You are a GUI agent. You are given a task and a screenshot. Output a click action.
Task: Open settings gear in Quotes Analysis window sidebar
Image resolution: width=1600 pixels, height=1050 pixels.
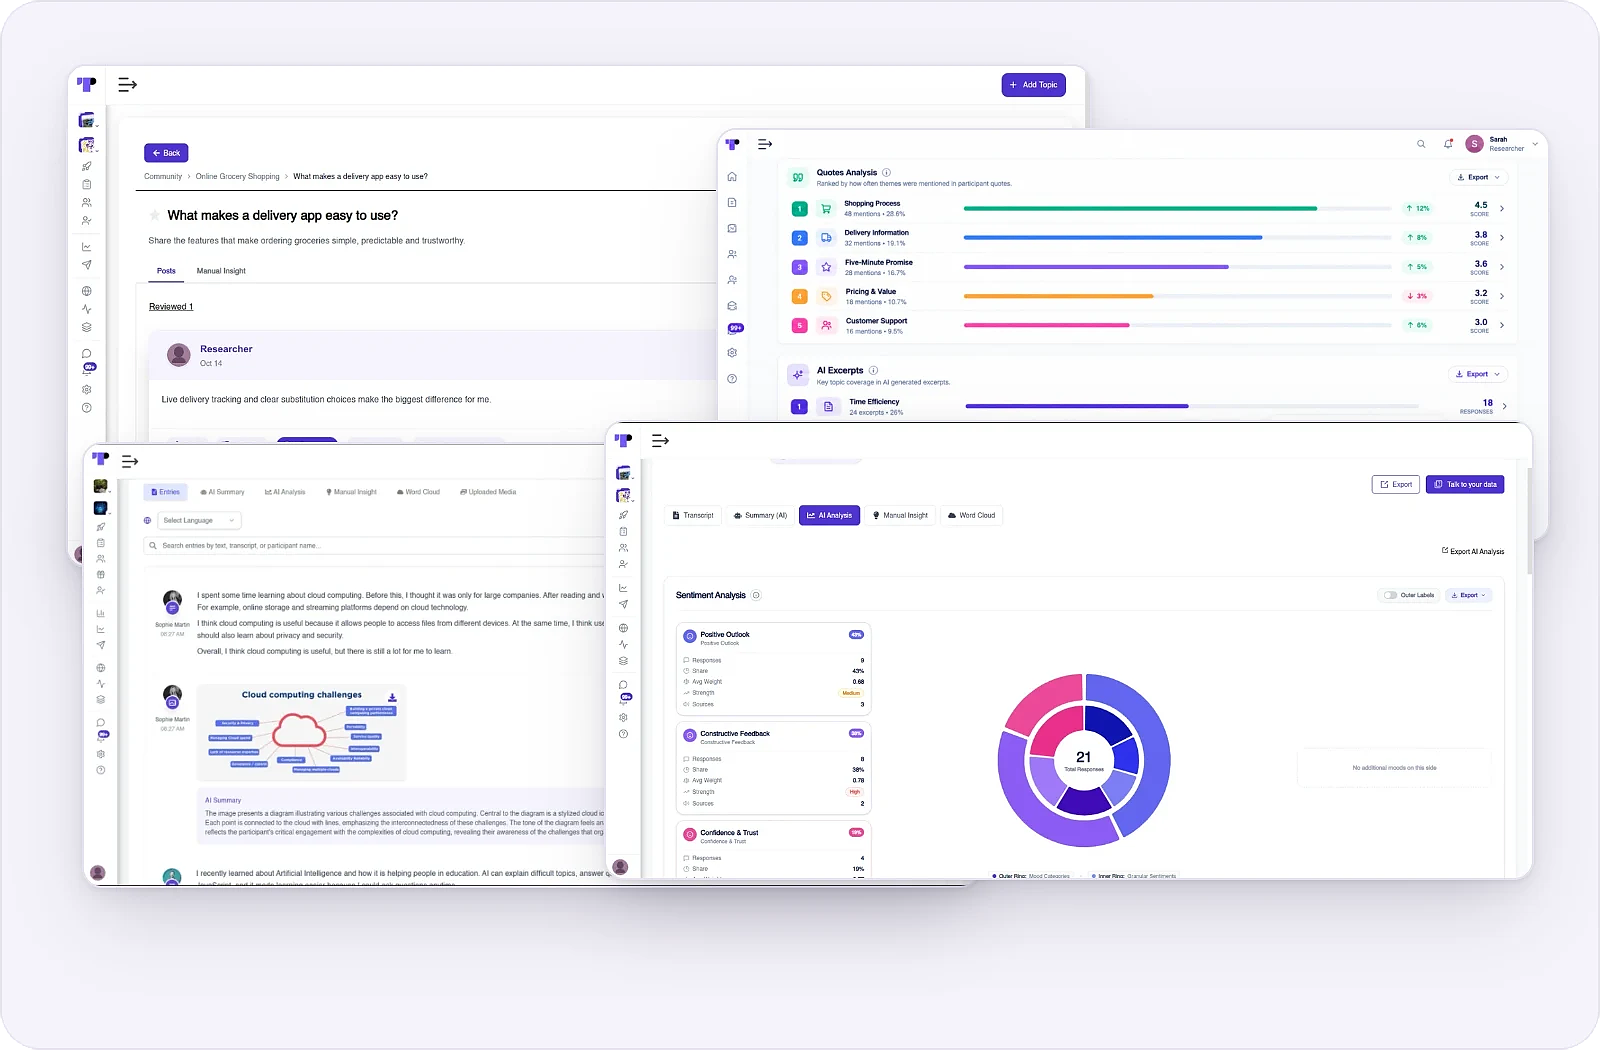click(x=732, y=353)
